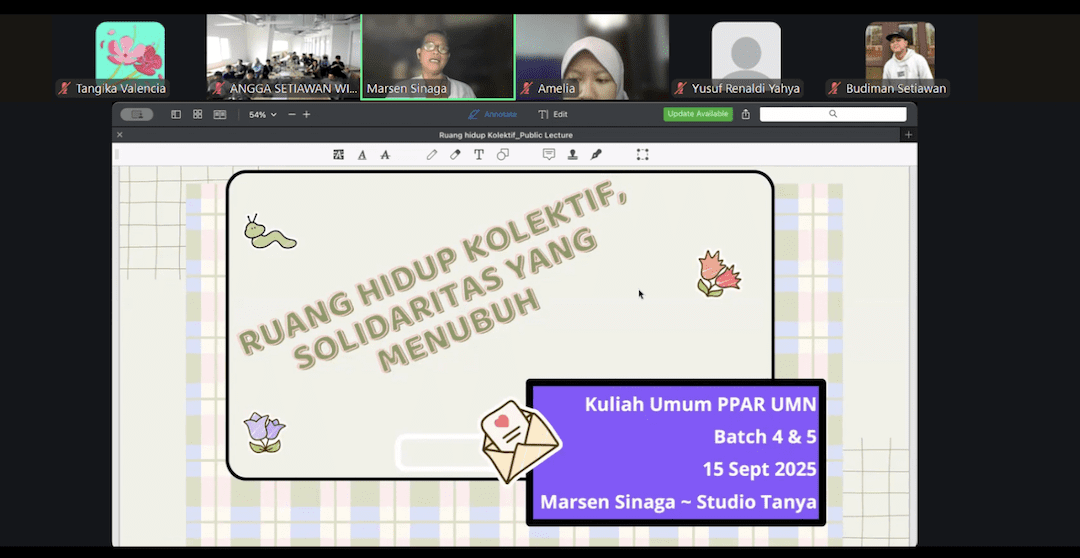The image size is (1080, 558).
Task: Choose the text box tool
Action: tap(479, 155)
